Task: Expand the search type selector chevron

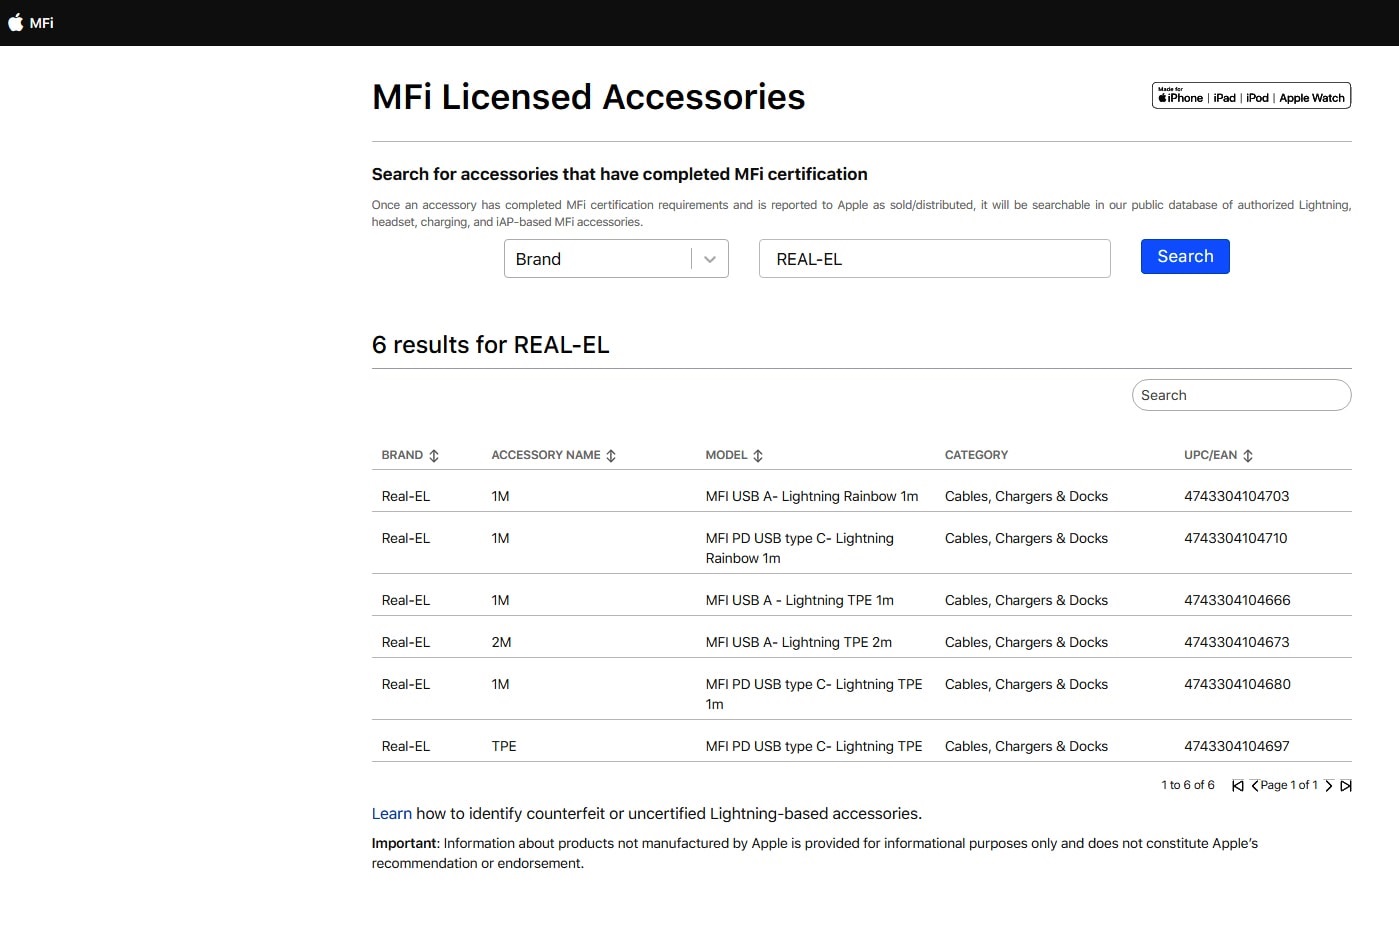Action: tap(710, 258)
